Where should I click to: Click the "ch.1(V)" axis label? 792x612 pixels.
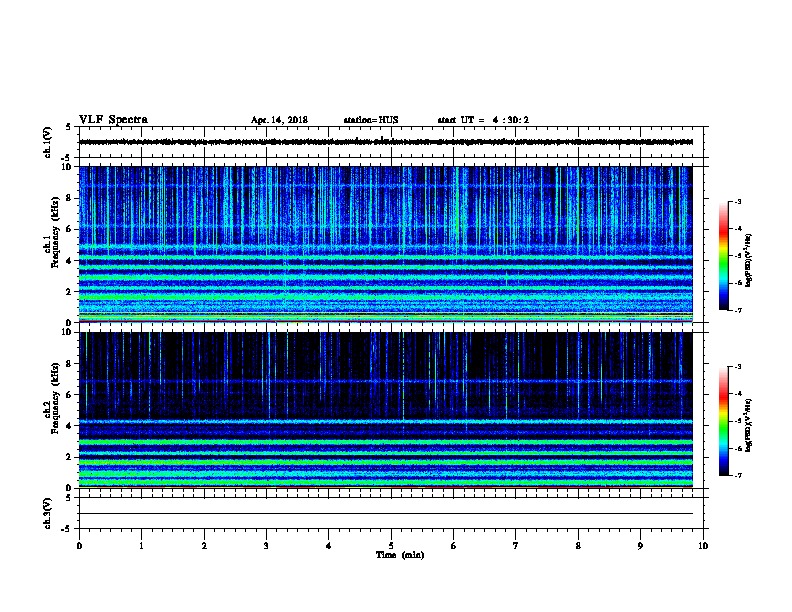click(x=48, y=142)
